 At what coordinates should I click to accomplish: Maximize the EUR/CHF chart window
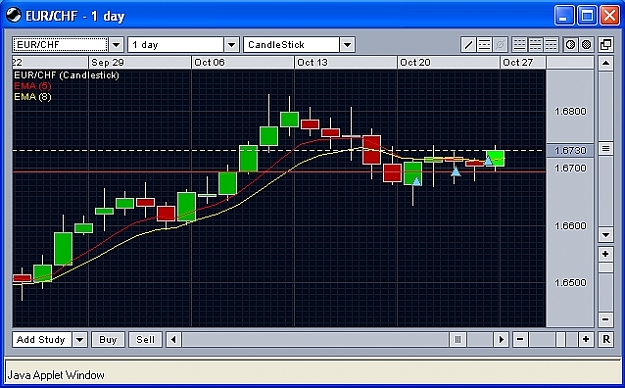(x=587, y=16)
